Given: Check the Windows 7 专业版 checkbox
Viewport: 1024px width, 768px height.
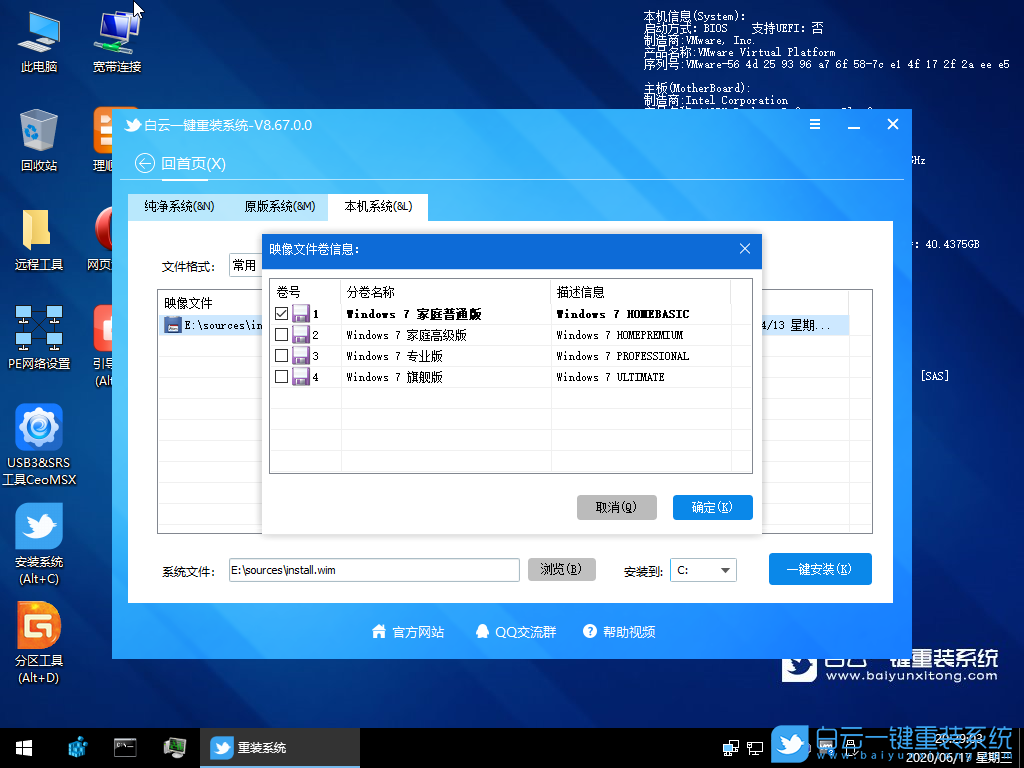Looking at the screenshot, I should coord(281,355).
